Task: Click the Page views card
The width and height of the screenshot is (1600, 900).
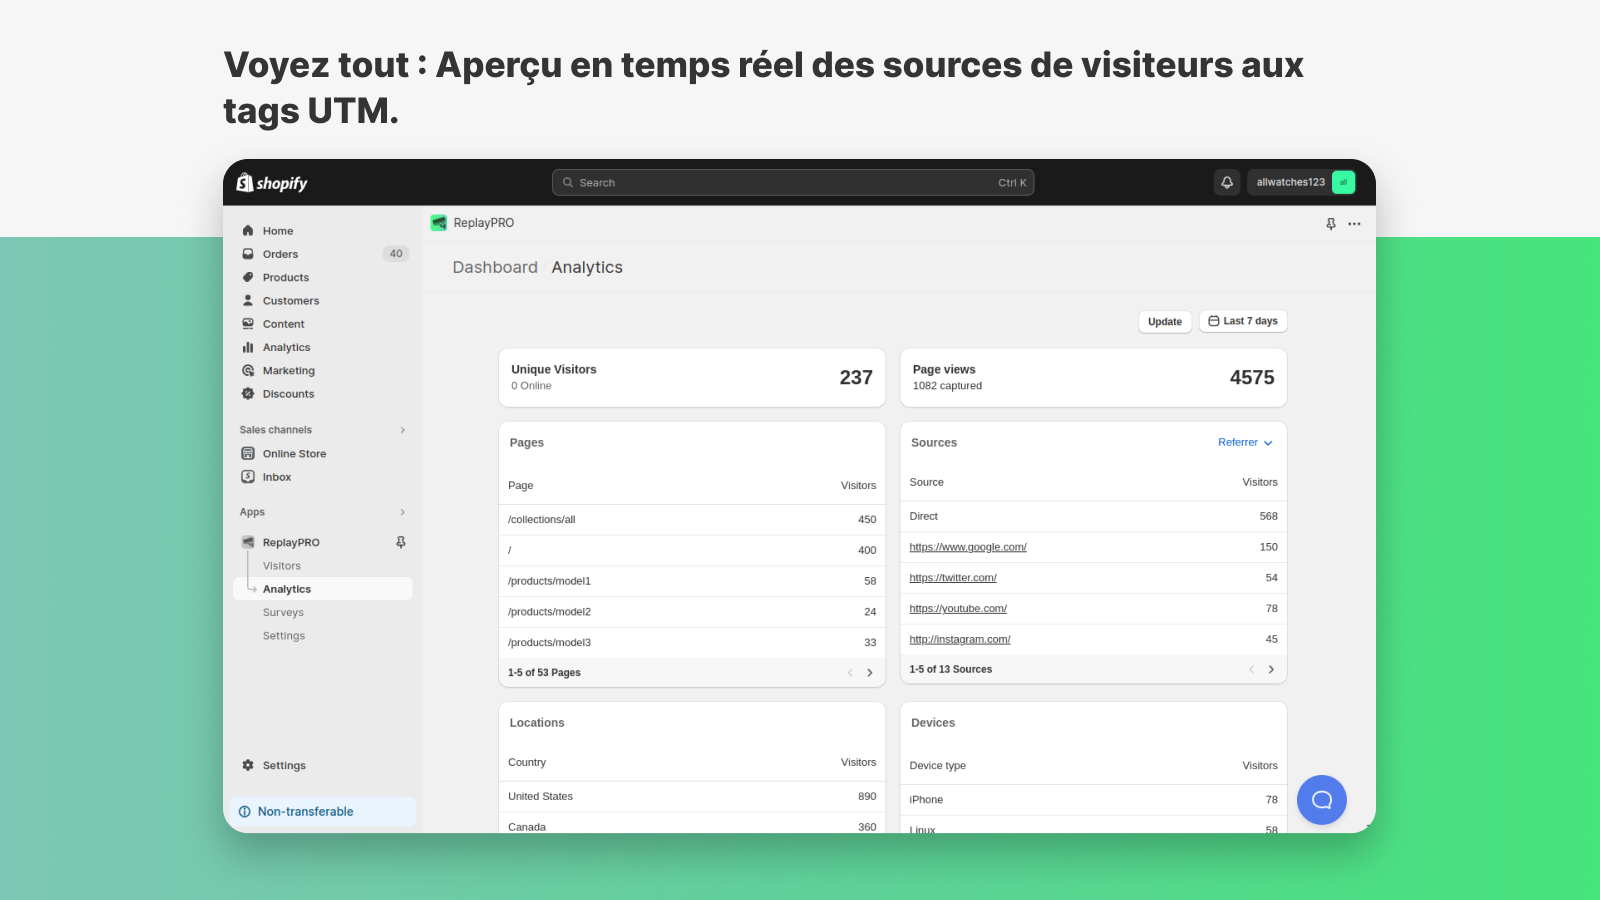Action: (1093, 378)
